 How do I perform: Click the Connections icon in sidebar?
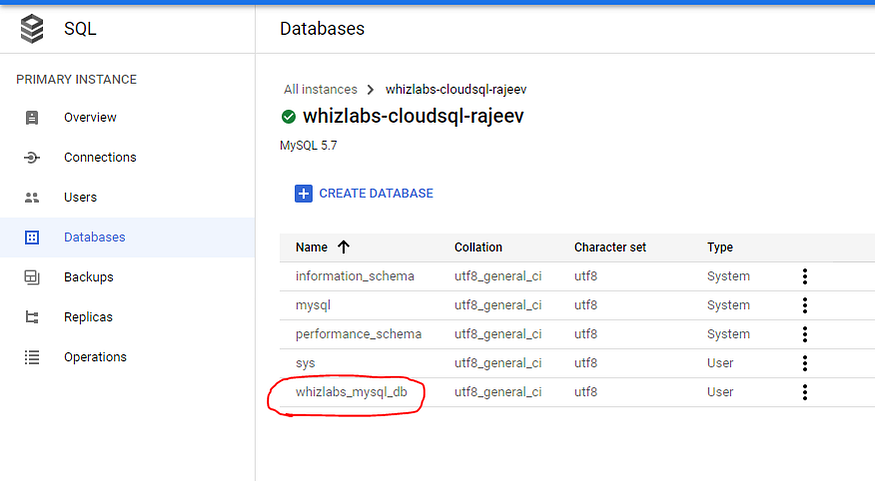tap(32, 158)
